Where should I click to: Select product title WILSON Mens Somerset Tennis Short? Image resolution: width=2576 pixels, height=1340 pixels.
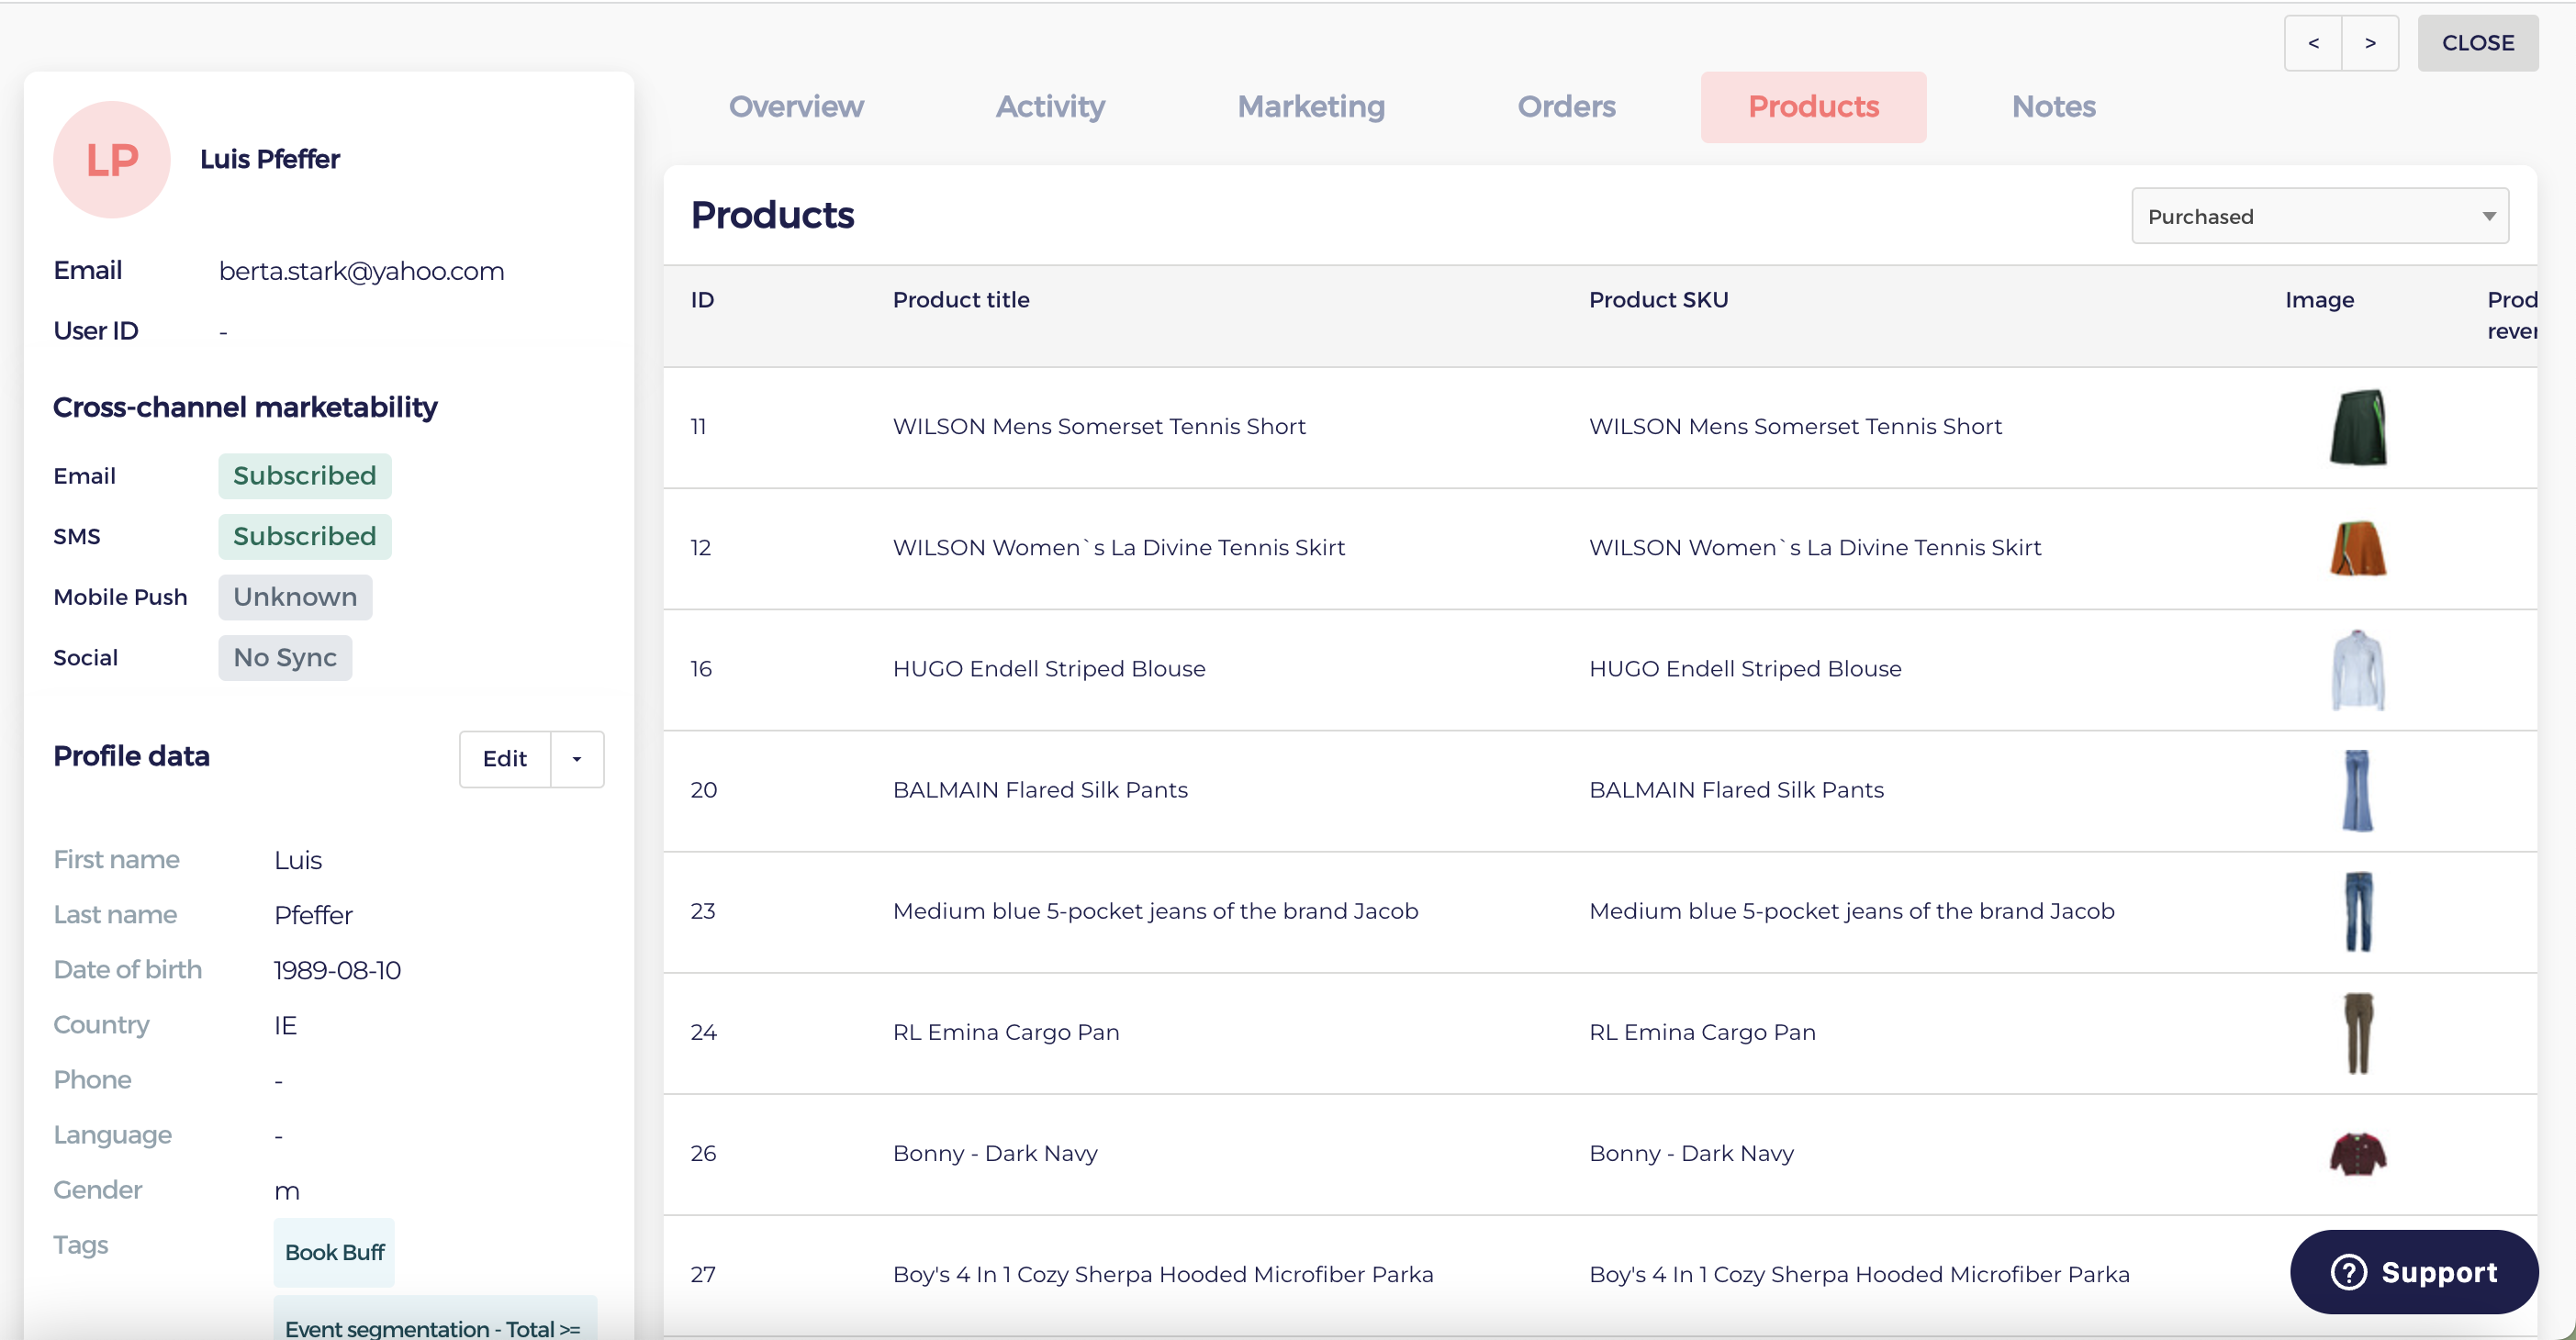click(x=1099, y=427)
